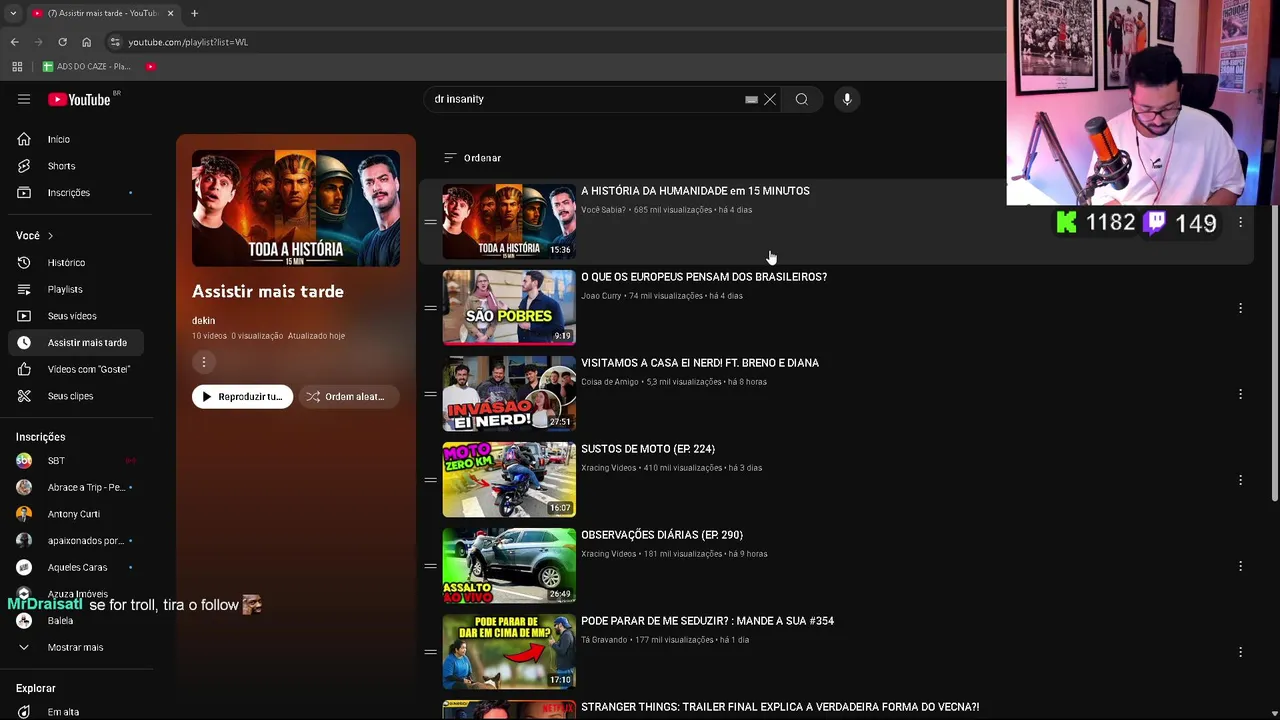Open Inscrições in sidebar
The image size is (1280, 720).
click(76, 192)
